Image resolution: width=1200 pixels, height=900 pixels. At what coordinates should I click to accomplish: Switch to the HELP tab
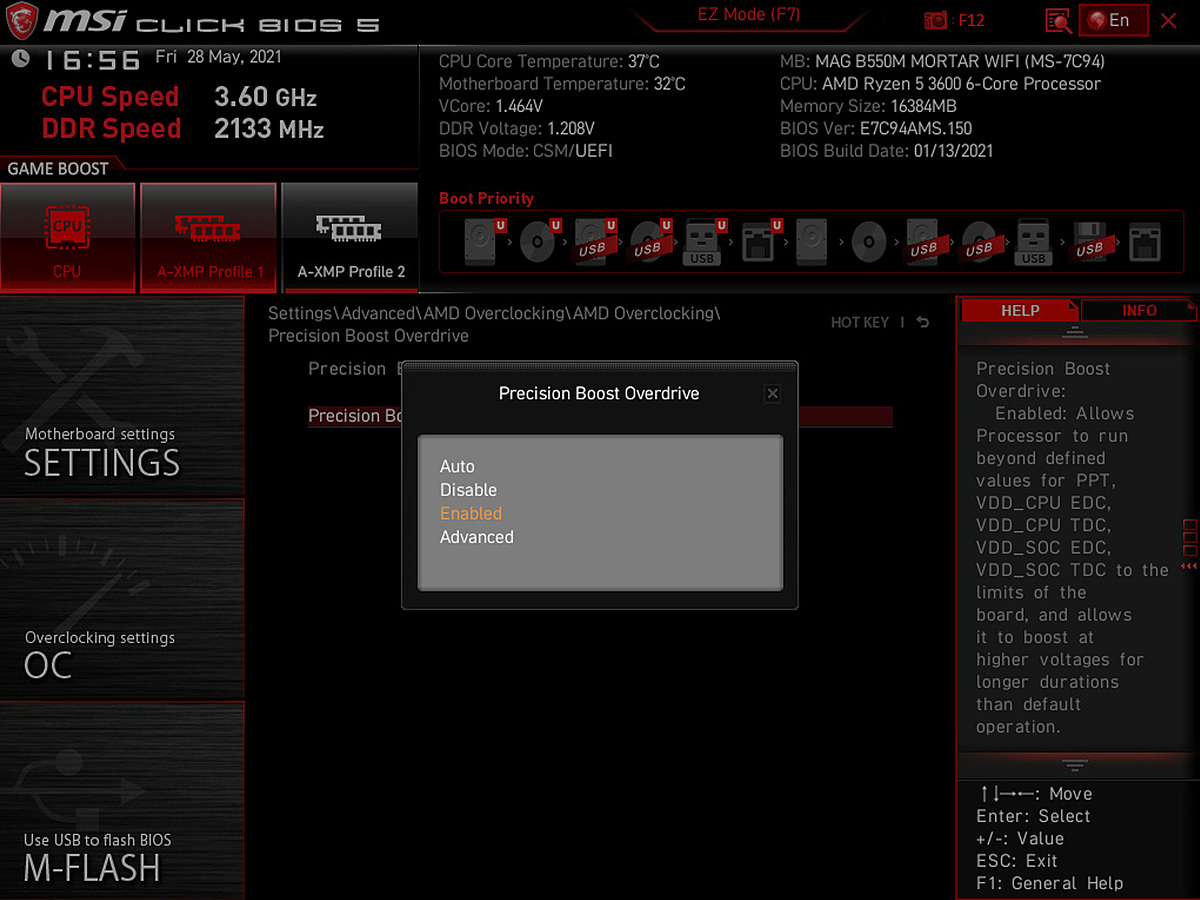coord(1020,310)
